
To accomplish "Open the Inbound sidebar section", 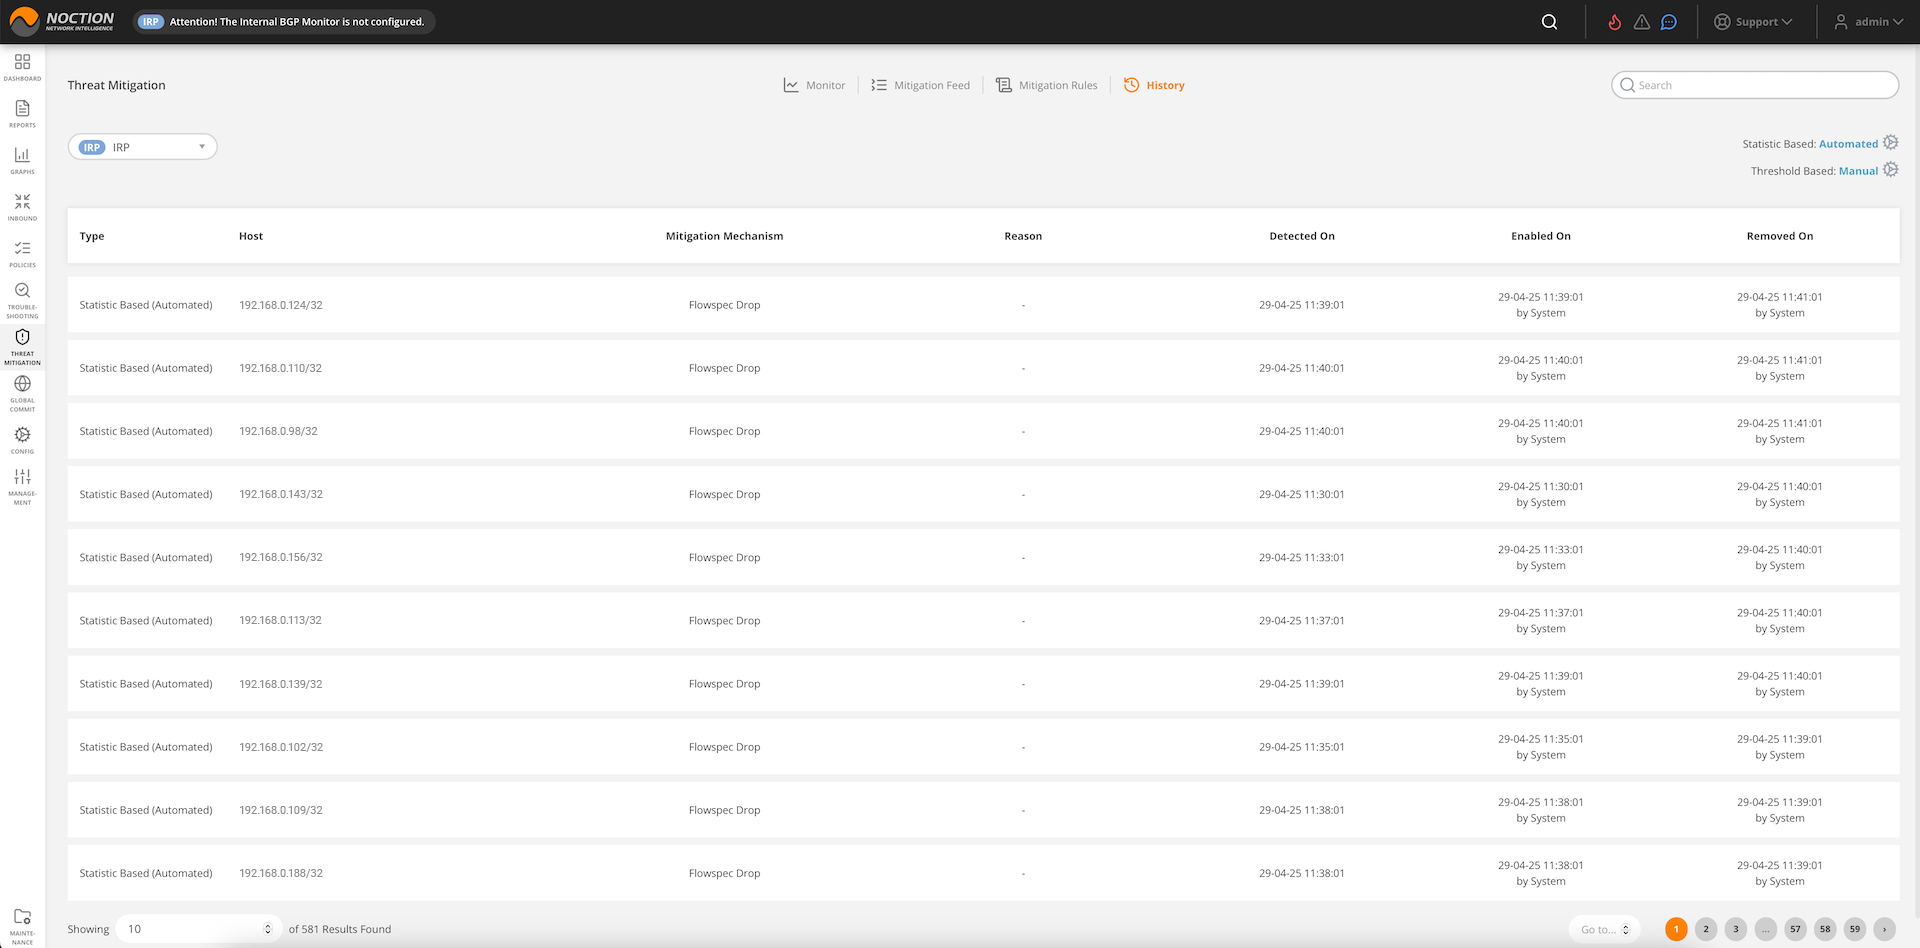I will (22, 206).
